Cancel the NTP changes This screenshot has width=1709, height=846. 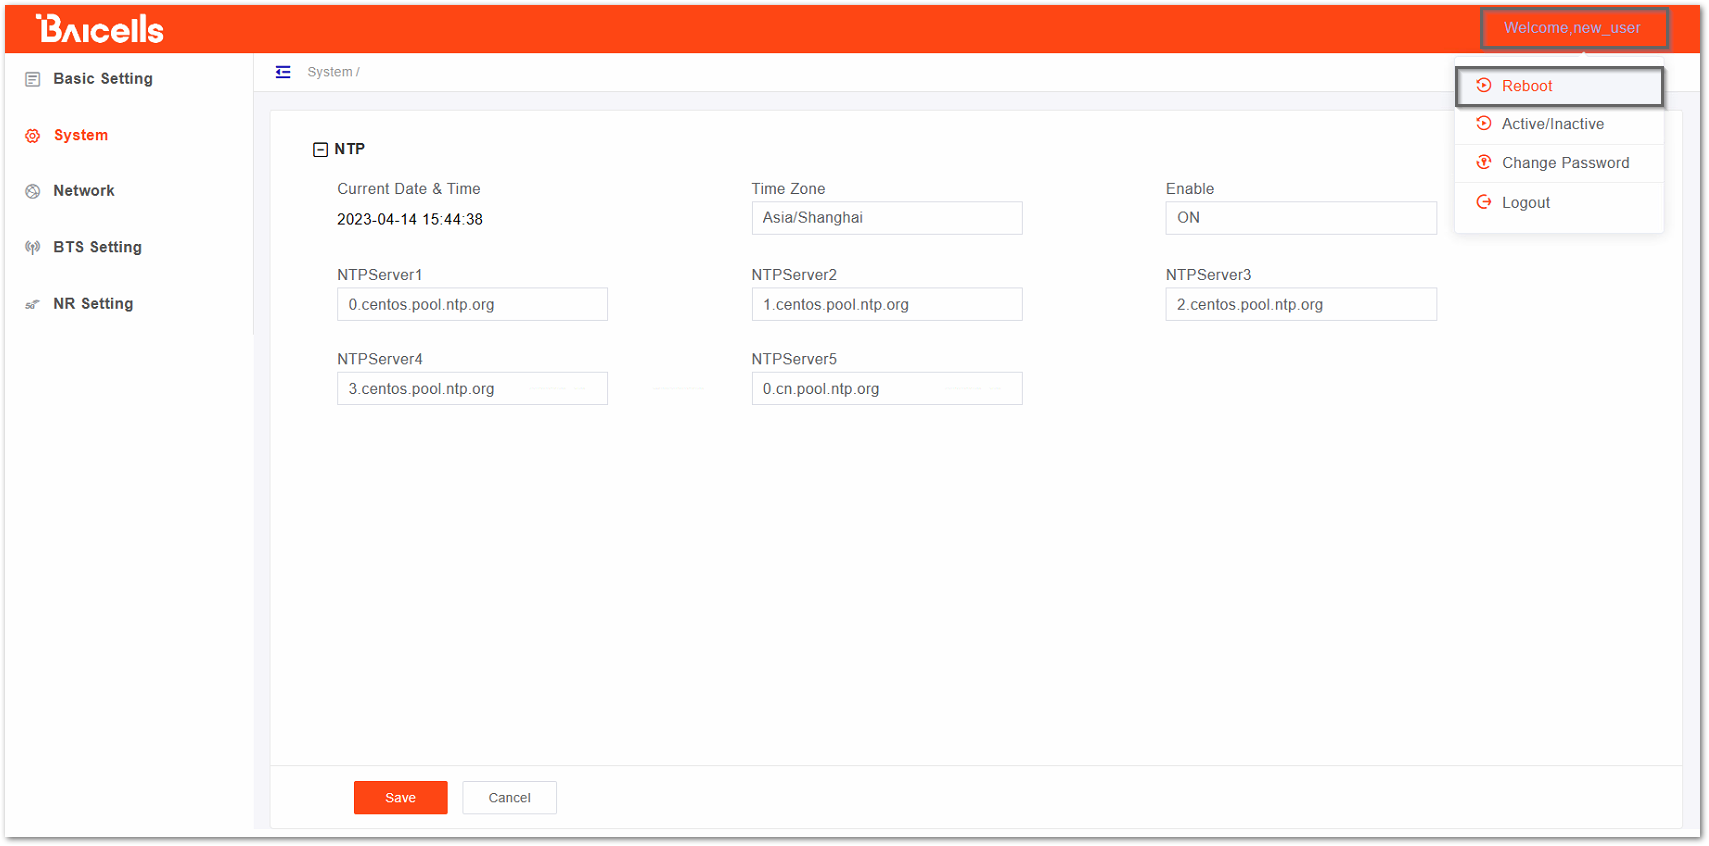509,798
